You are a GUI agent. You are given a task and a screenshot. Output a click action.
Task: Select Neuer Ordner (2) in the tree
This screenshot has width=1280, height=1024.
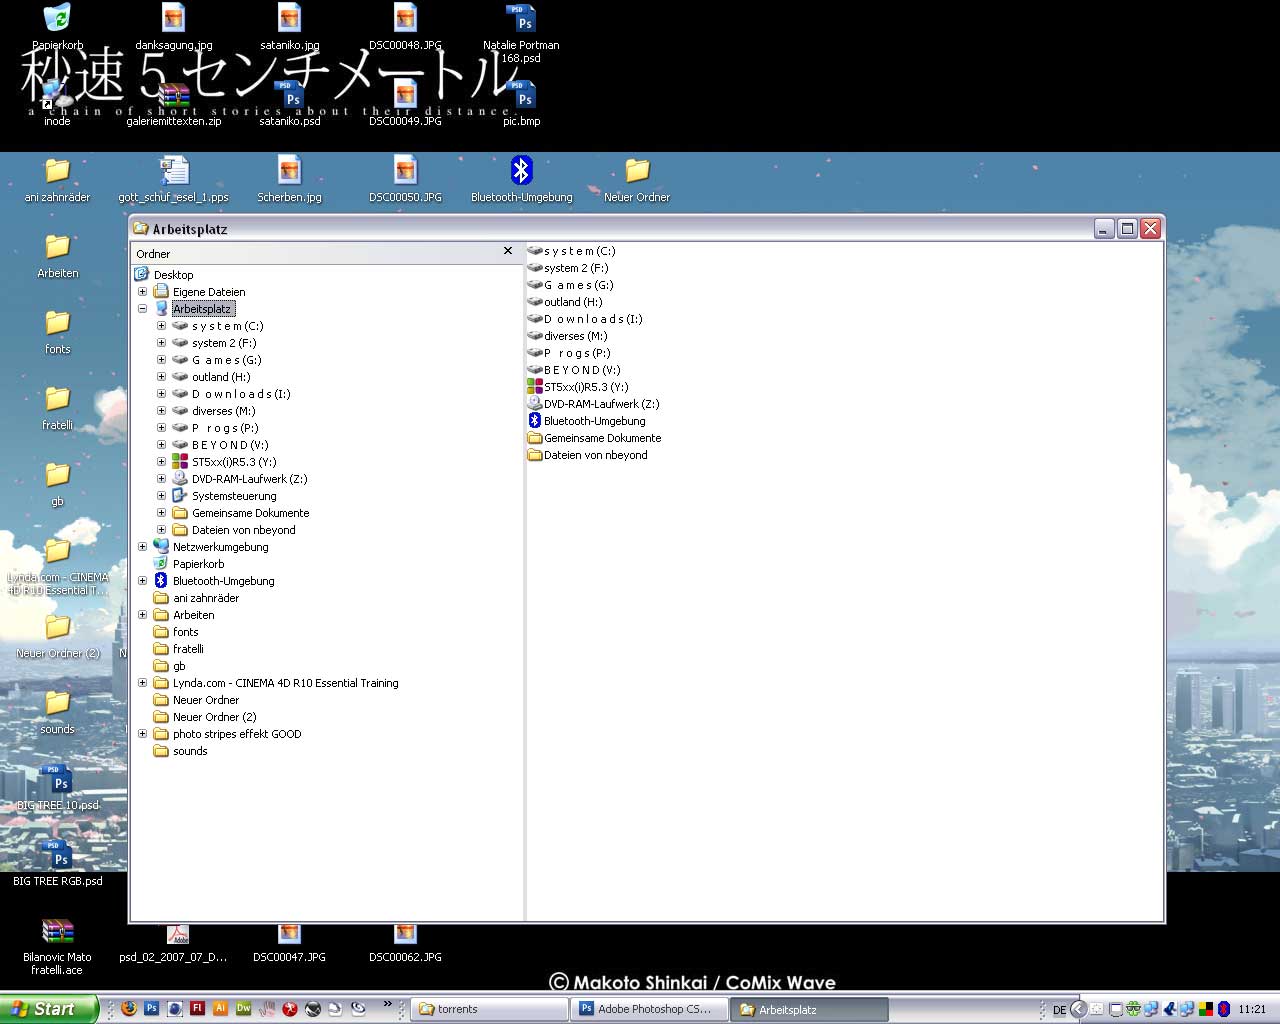click(214, 717)
